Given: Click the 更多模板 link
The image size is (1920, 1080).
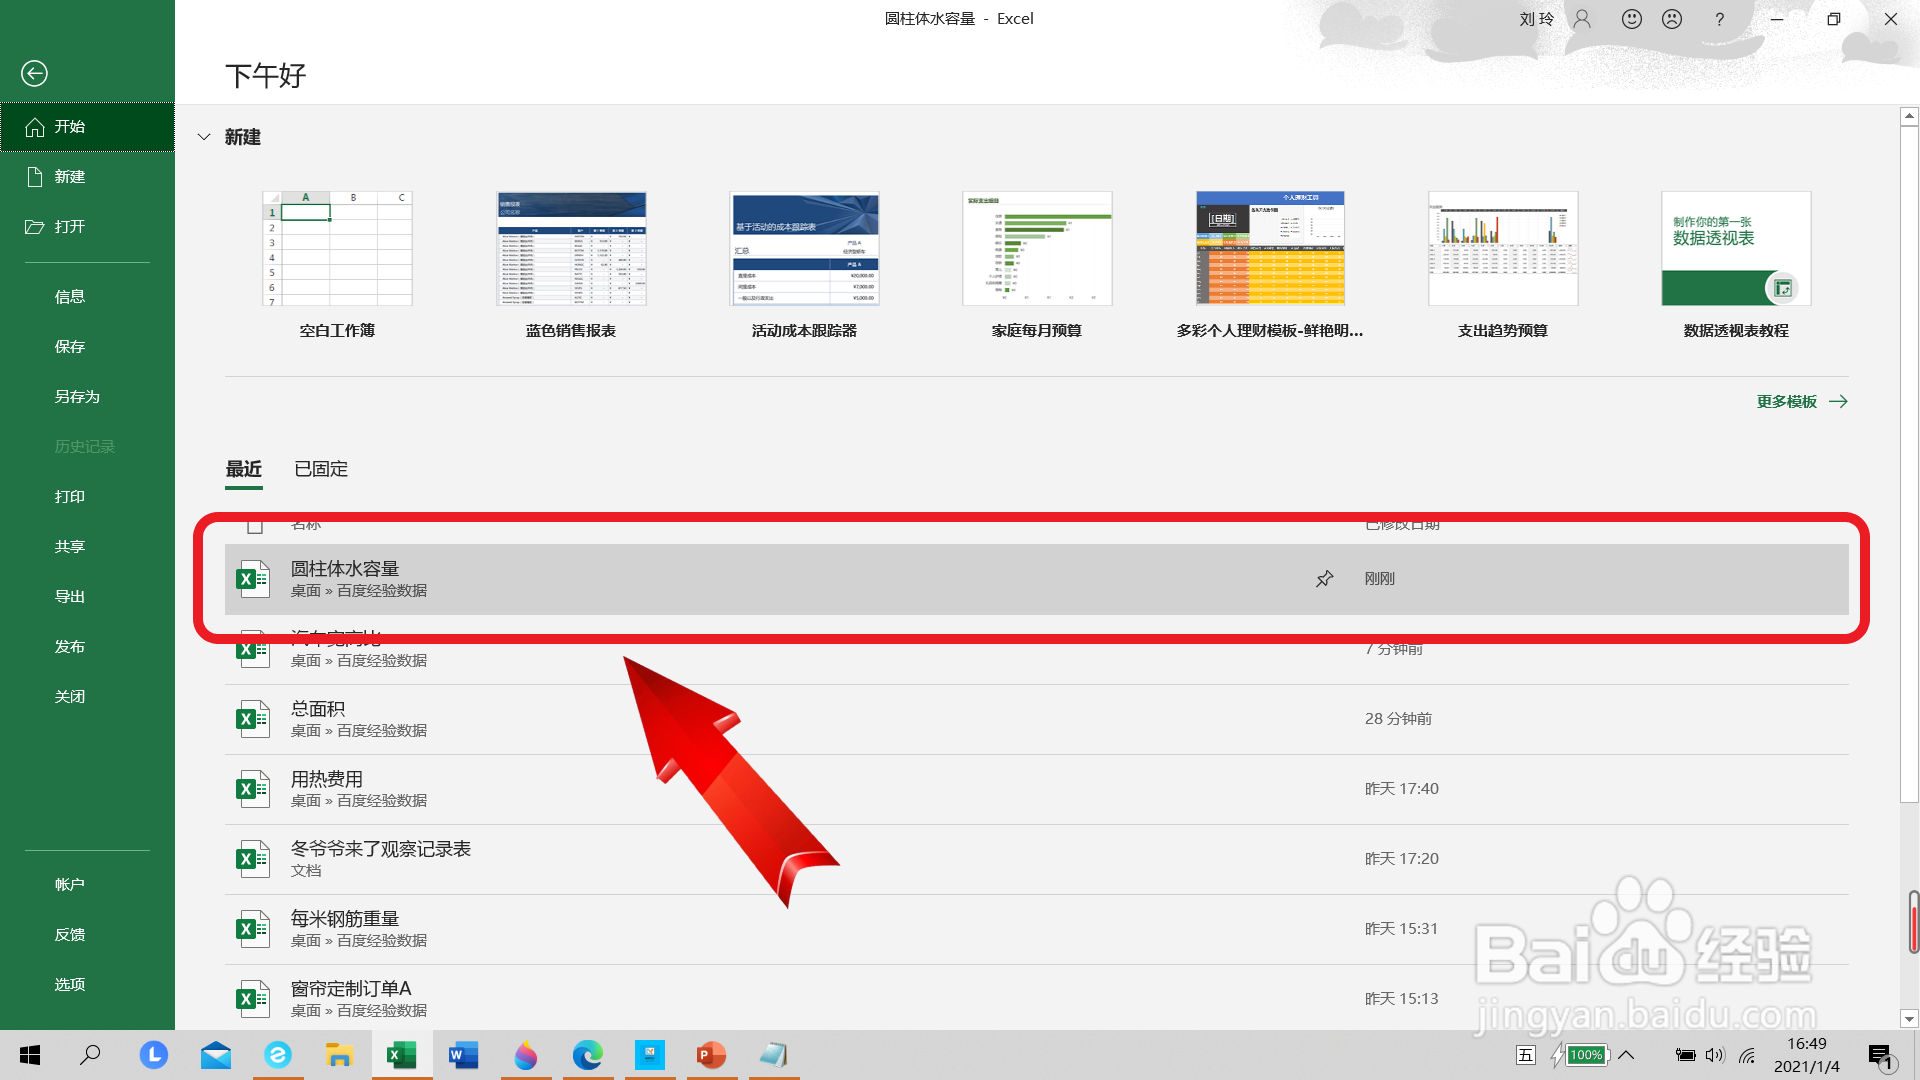Looking at the screenshot, I should coord(1802,402).
